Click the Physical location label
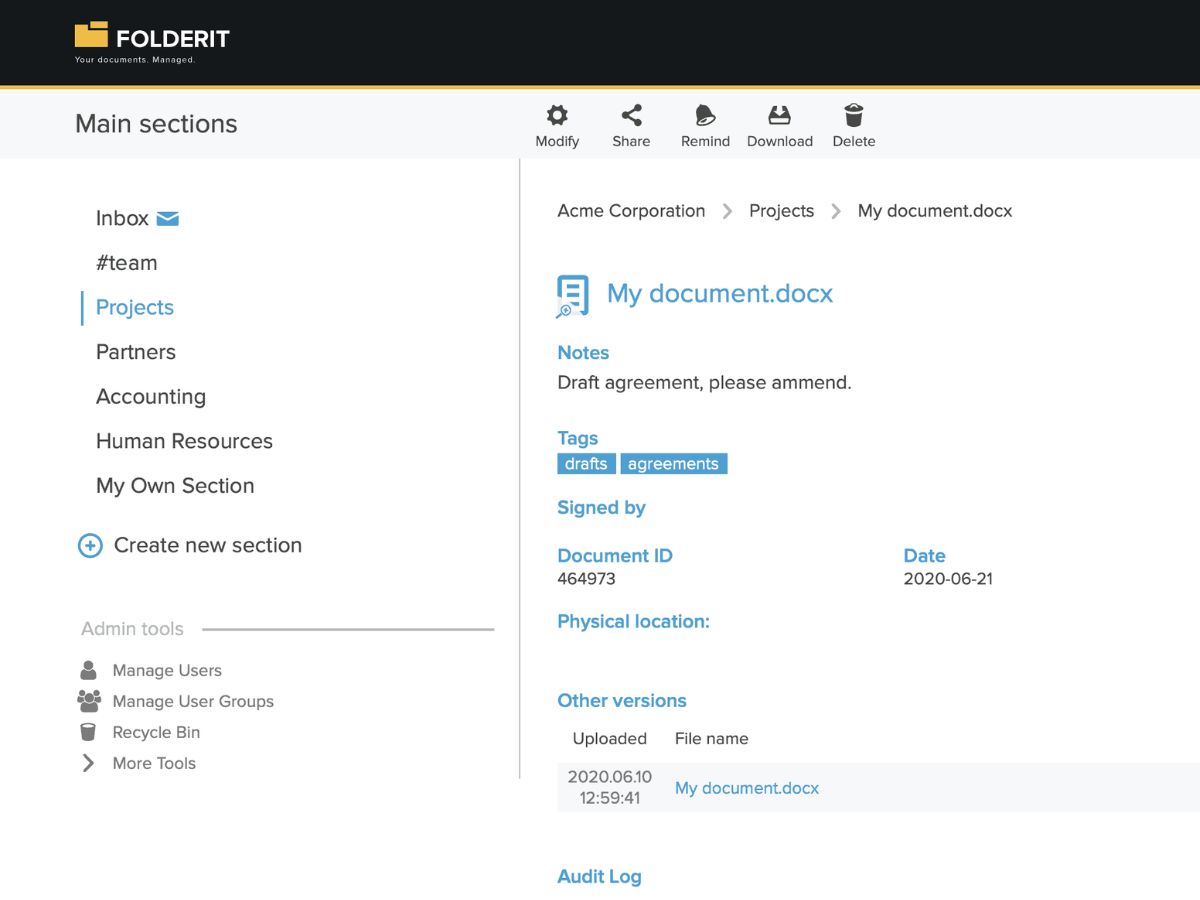1200x900 pixels. tap(633, 622)
